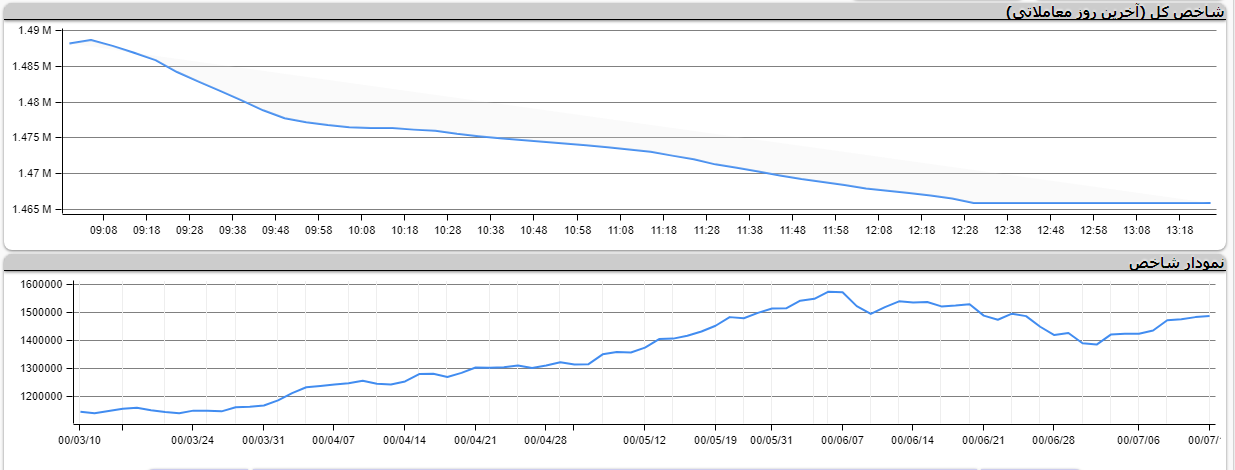Screen dimensions: 1235x470
Task: Click the 1.49 M y-axis label
Action: [x=35, y=31]
